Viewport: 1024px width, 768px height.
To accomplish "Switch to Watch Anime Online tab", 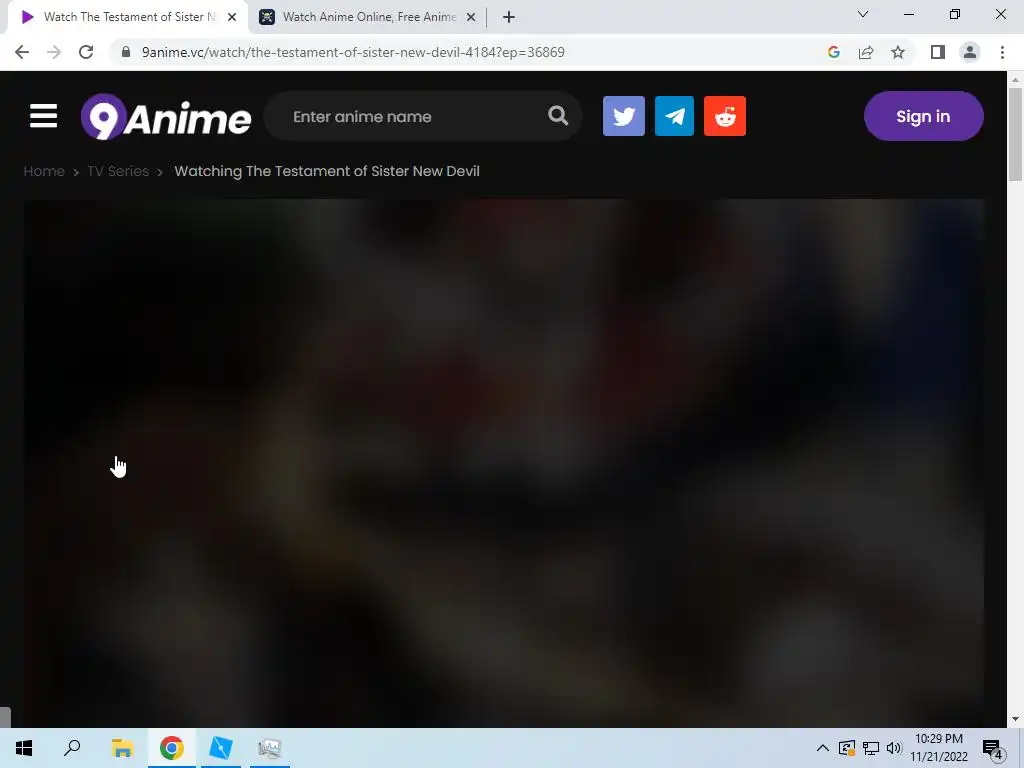I will tap(369, 17).
